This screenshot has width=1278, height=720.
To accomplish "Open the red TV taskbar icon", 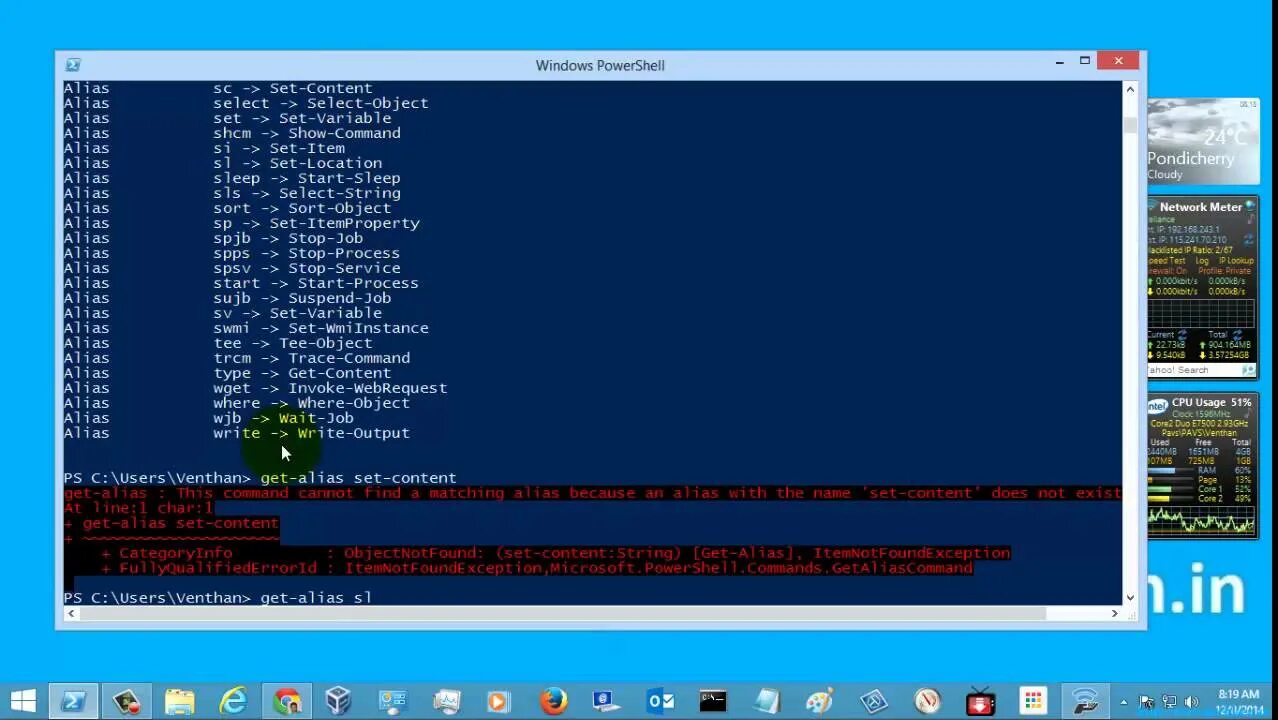I will [x=980, y=701].
